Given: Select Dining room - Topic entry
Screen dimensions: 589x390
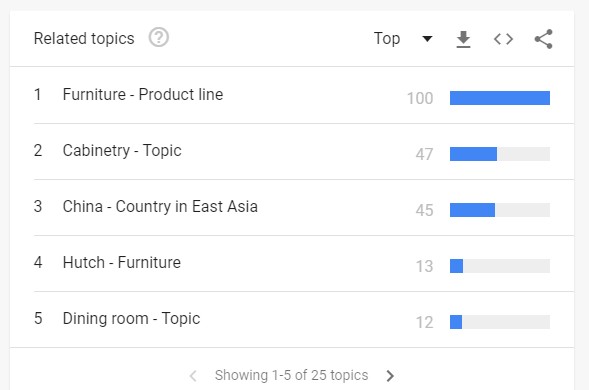Looking at the screenshot, I should click(x=131, y=319).
